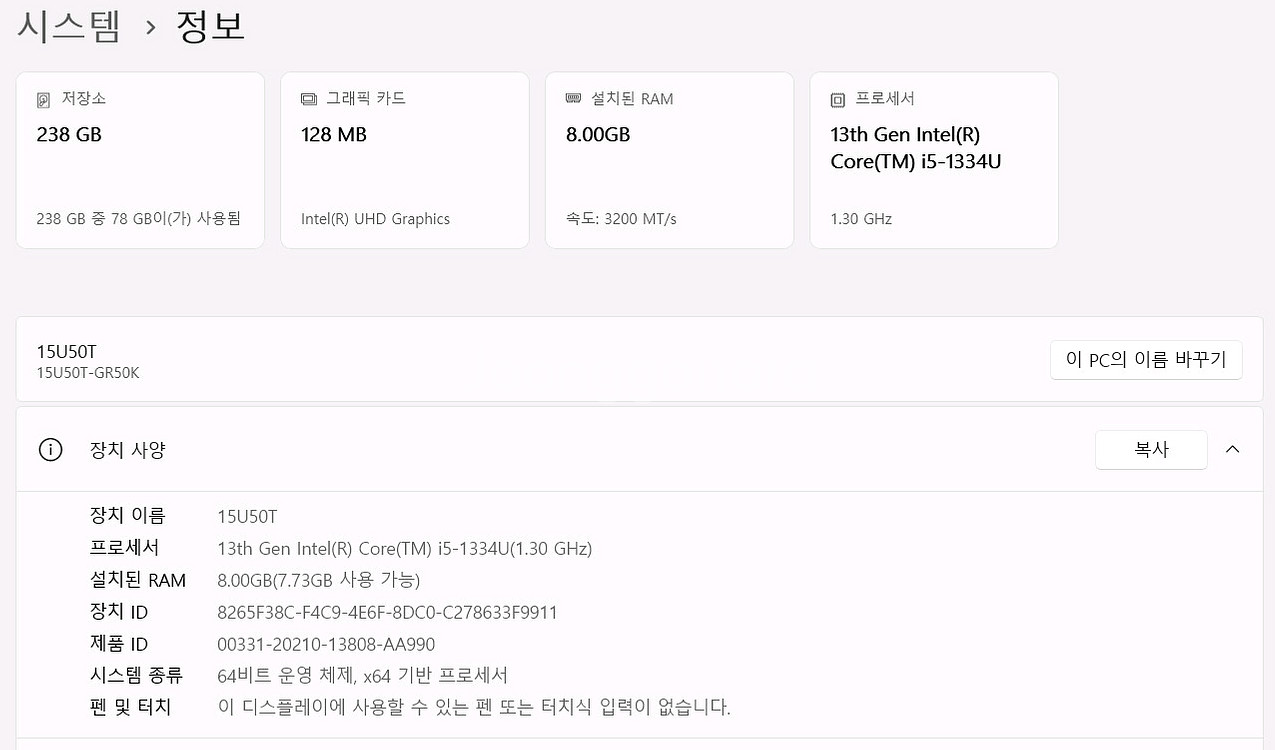The image size is (1275, 750).
Task: Click the storage disk icon on 저장소 card
Action: click(x=41, y=99)
